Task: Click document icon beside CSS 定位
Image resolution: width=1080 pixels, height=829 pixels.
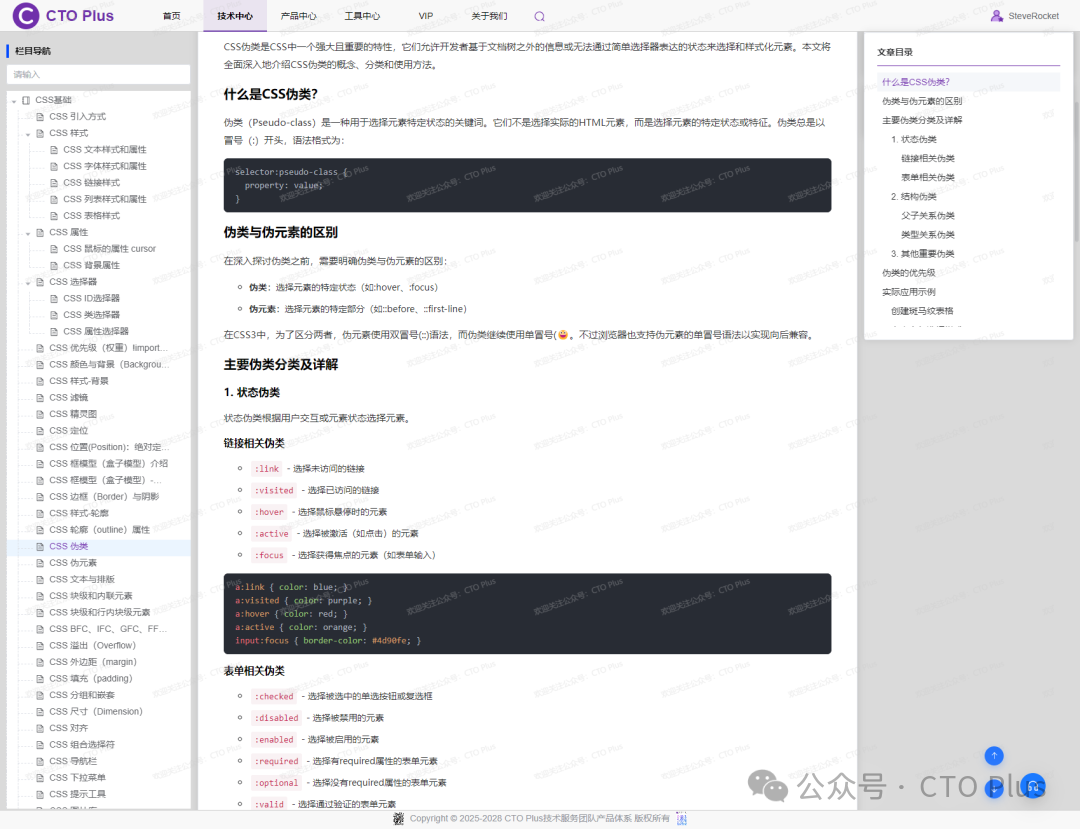Action: (x=40, y=431)
